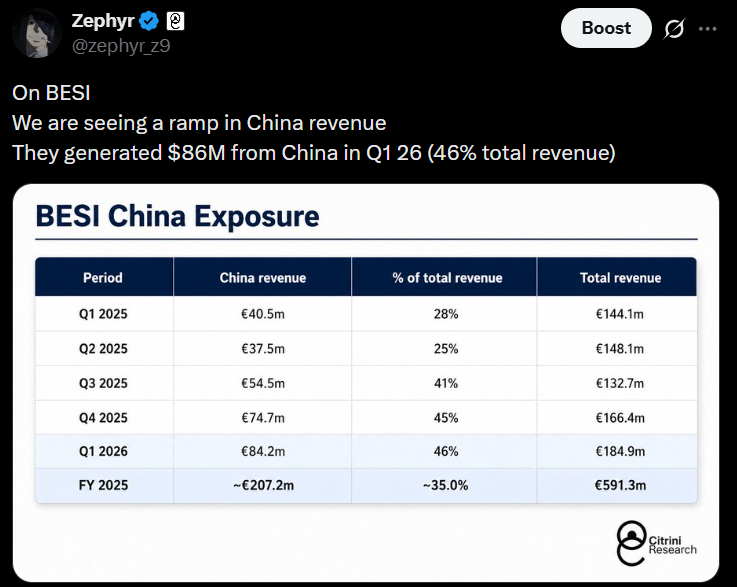Click the blue verified badge
The height and width of the screenshot is (587, 737).
point(149,22)
